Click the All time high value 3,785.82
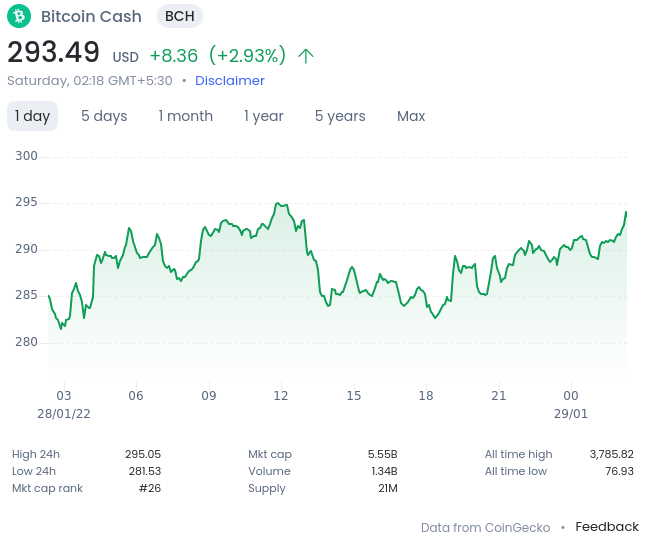The image size is (647, 538). [x=612, y=454]
